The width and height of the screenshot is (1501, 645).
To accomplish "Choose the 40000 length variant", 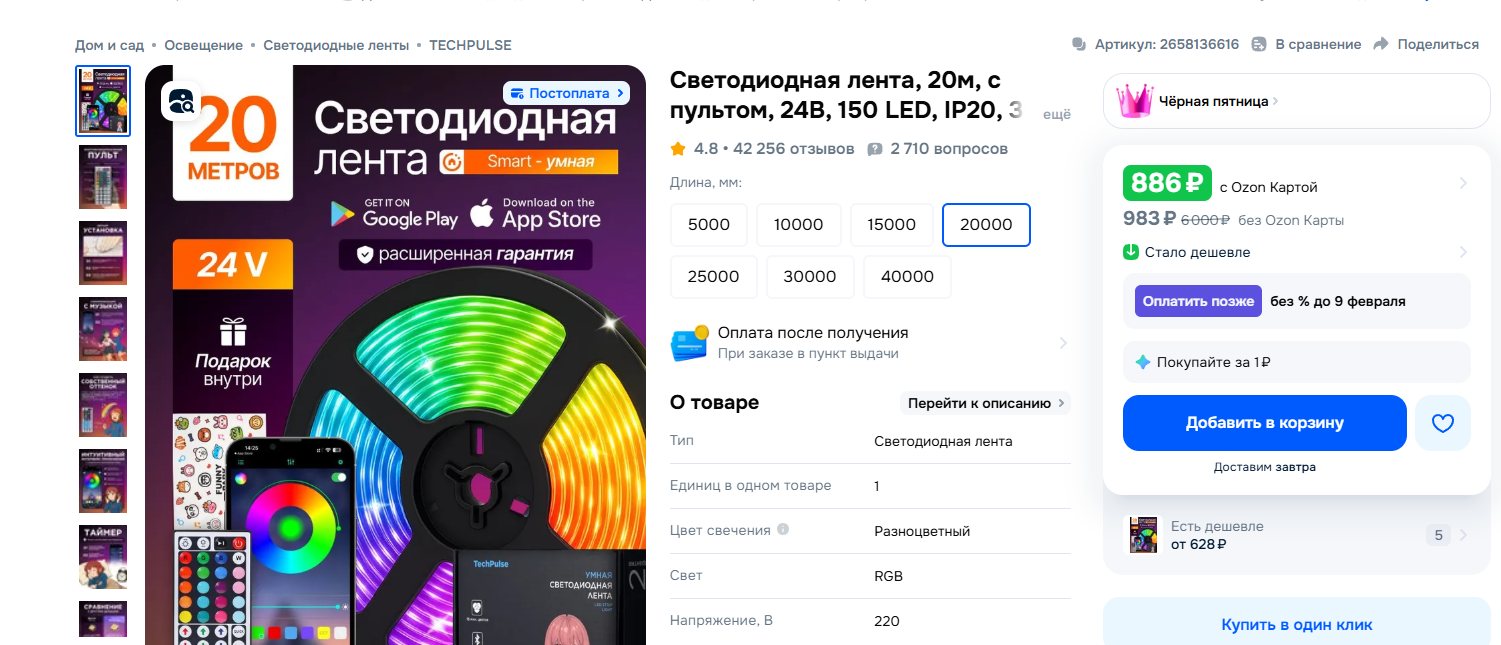I will [907, 277].
